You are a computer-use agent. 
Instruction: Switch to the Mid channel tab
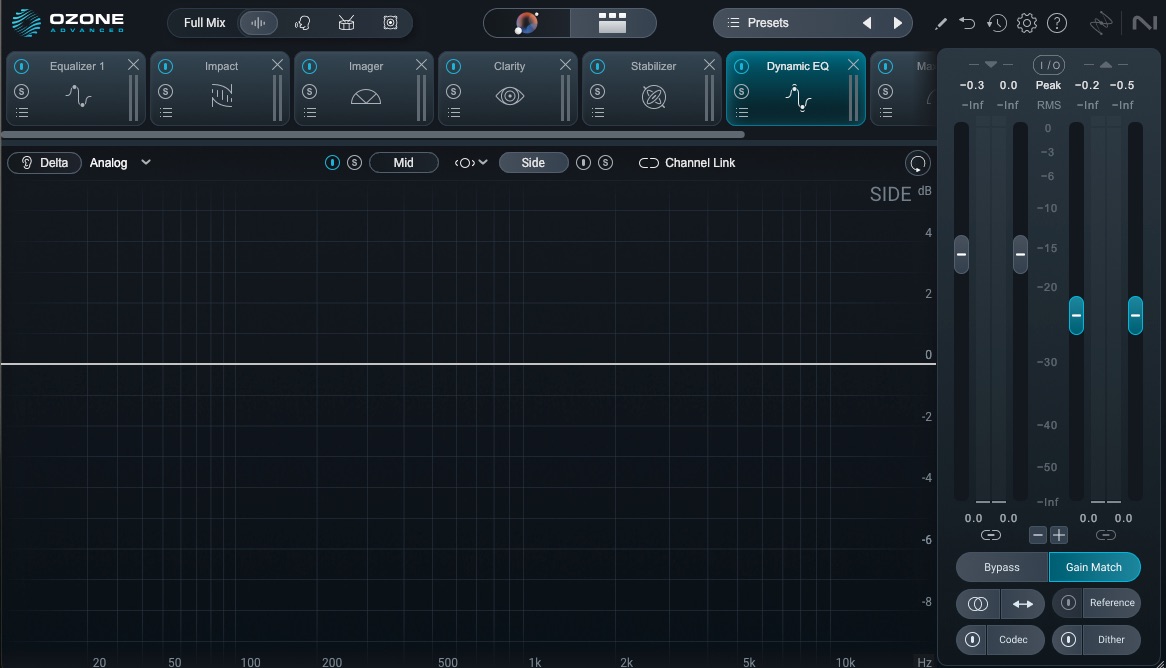click(x=404, y=163)
